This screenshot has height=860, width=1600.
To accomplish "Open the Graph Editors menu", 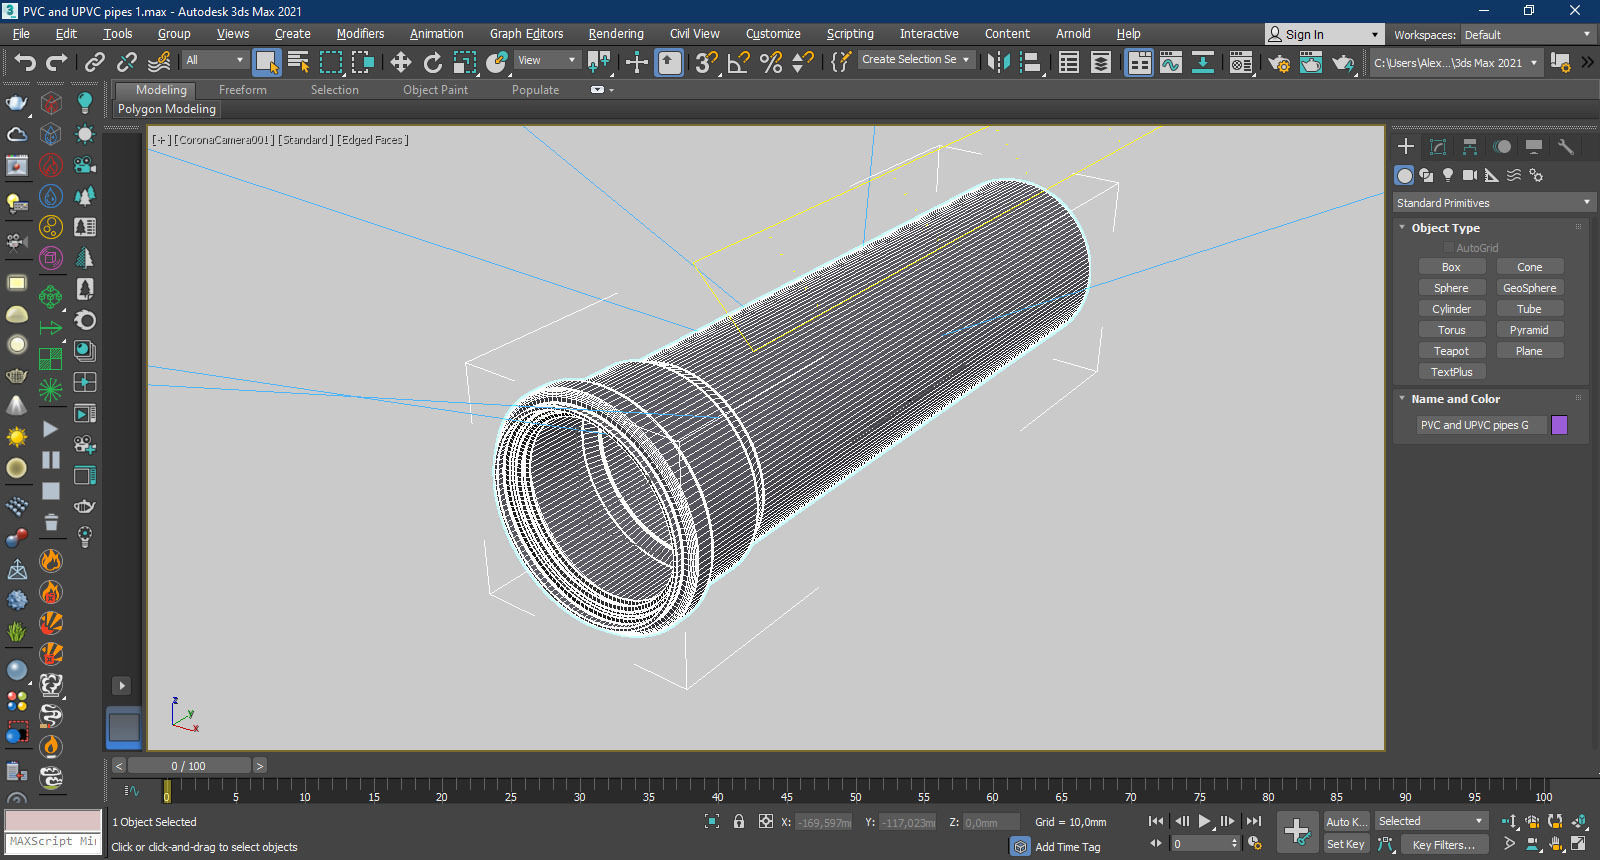I will click(x=526, y=34).
